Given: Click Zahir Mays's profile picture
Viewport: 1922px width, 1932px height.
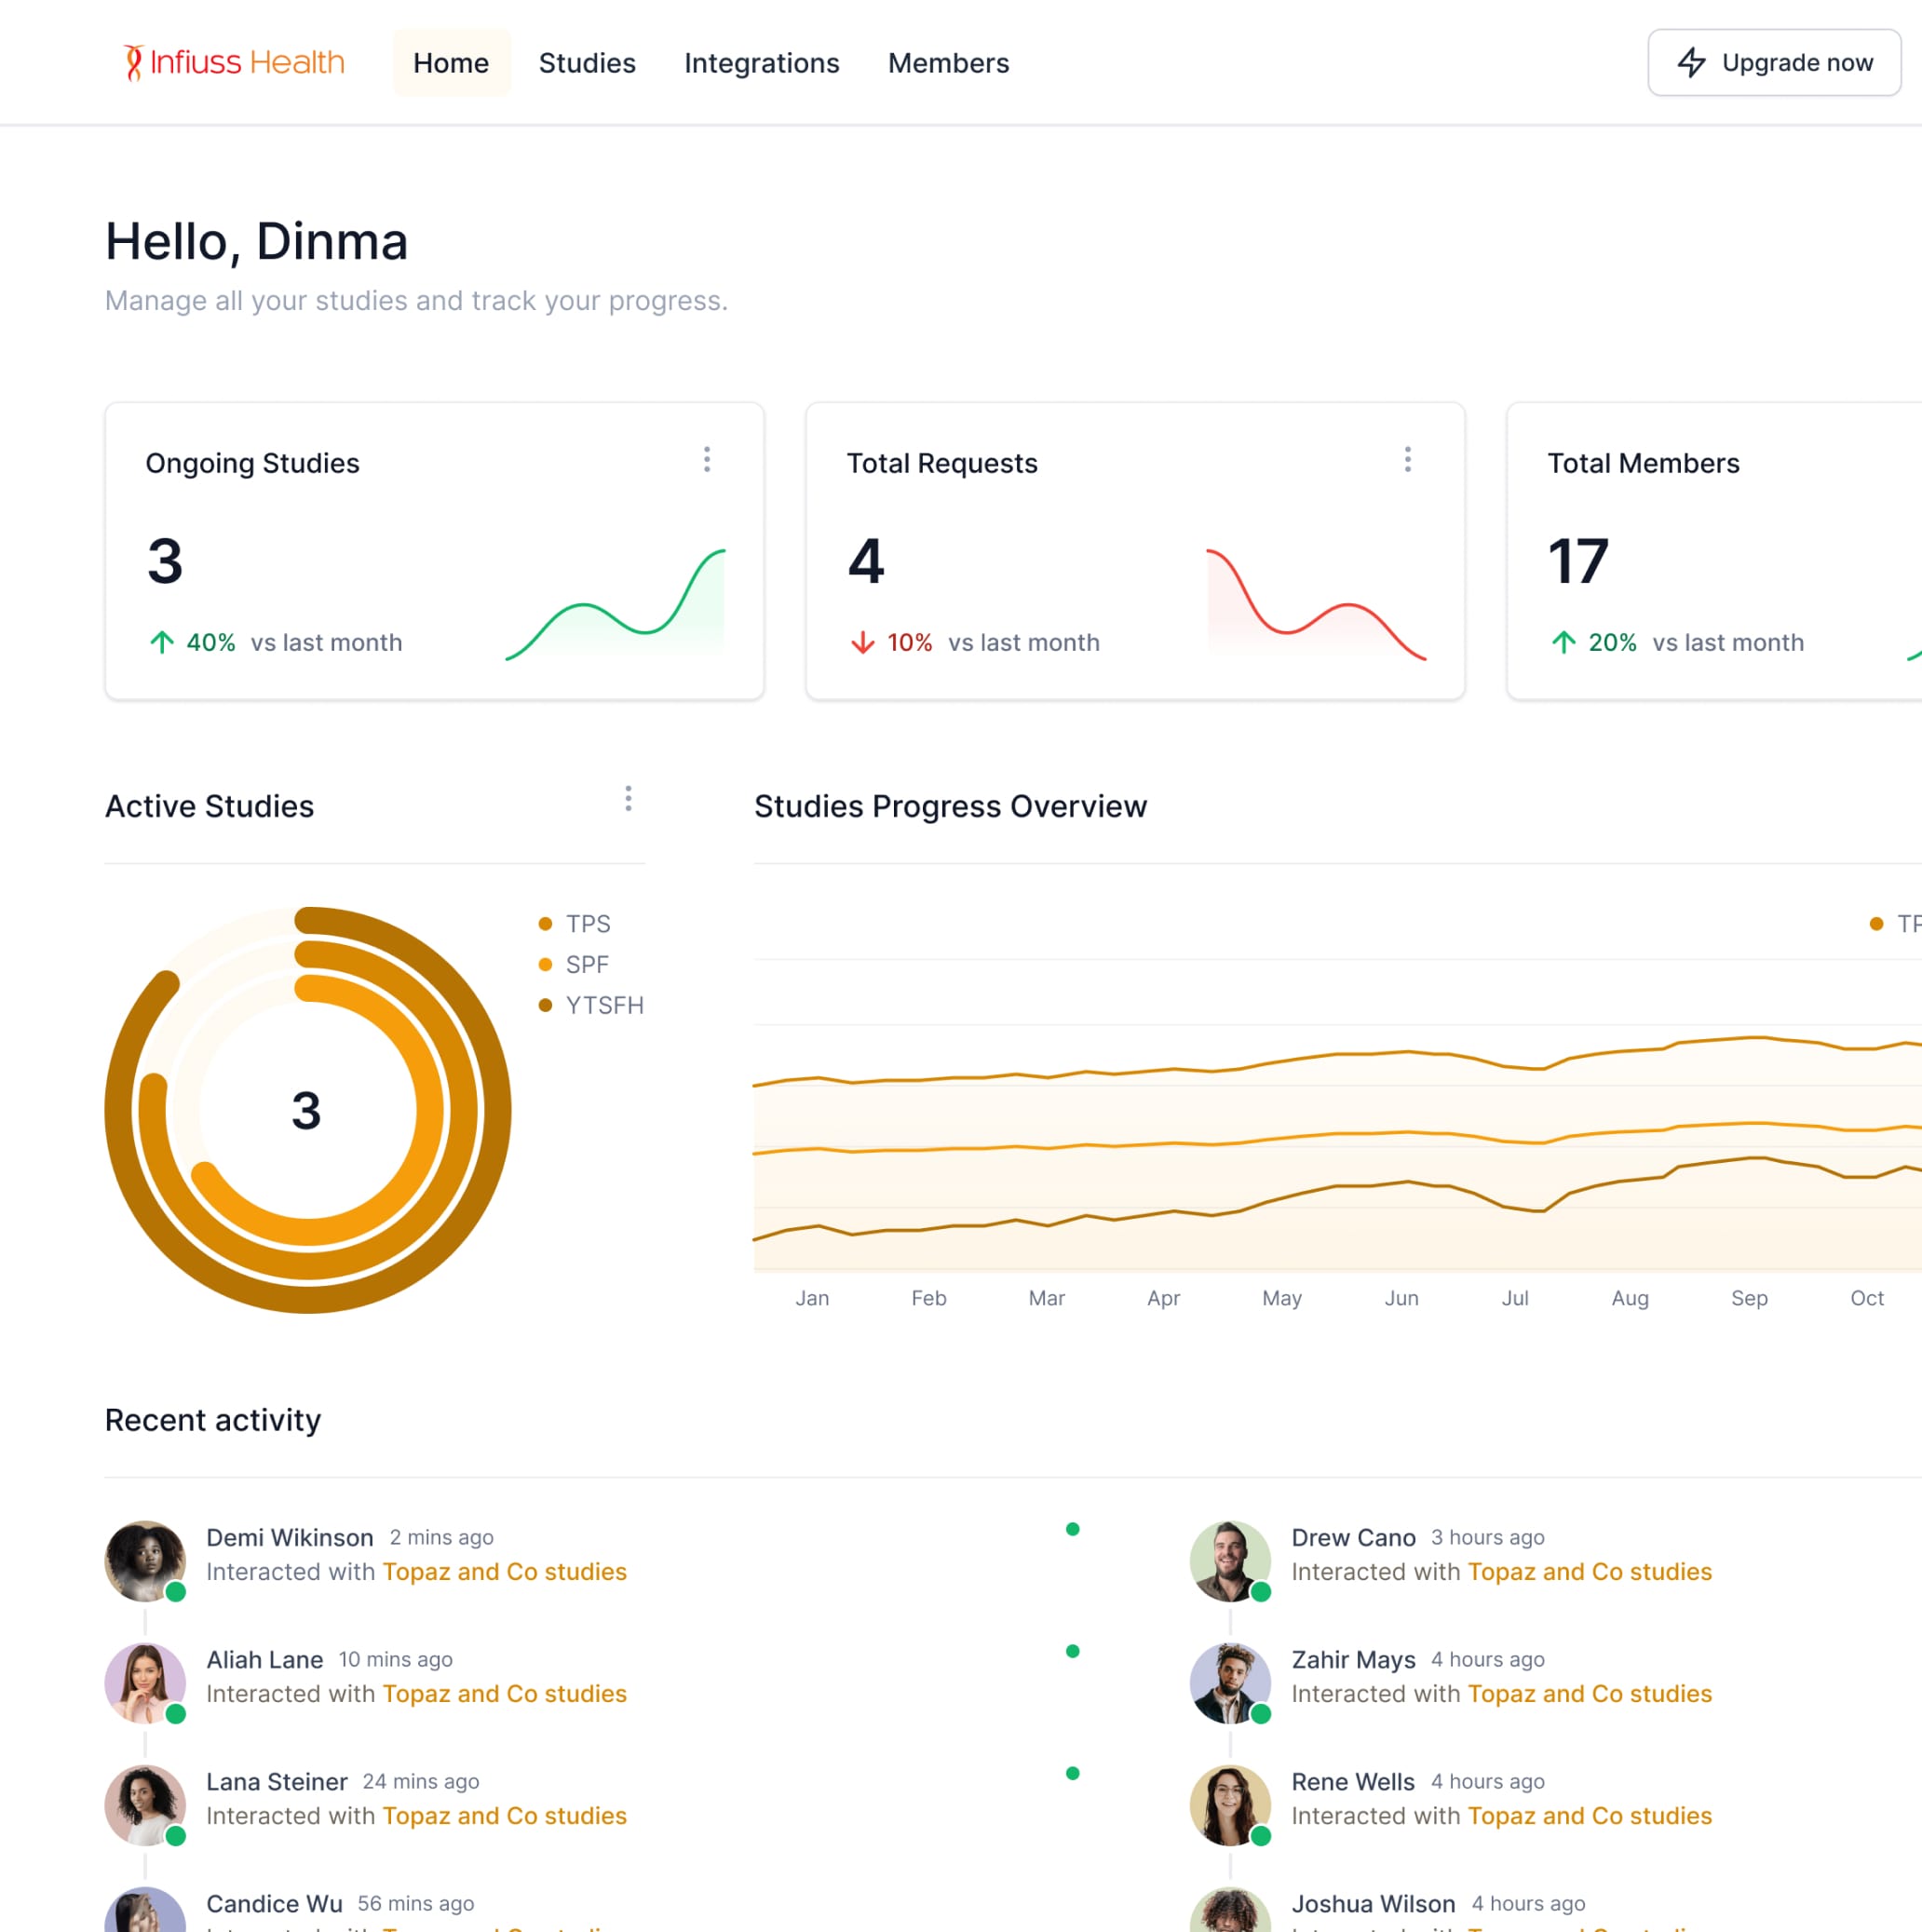Looking at the screenshot, I should click(x=1229, y=1682).
